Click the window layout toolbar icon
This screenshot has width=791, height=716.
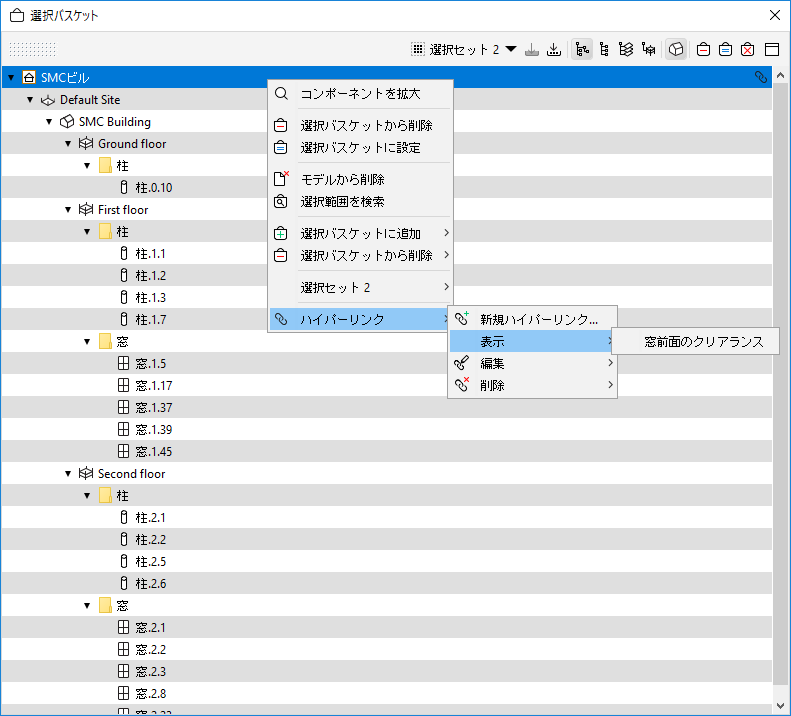[772, 49]
